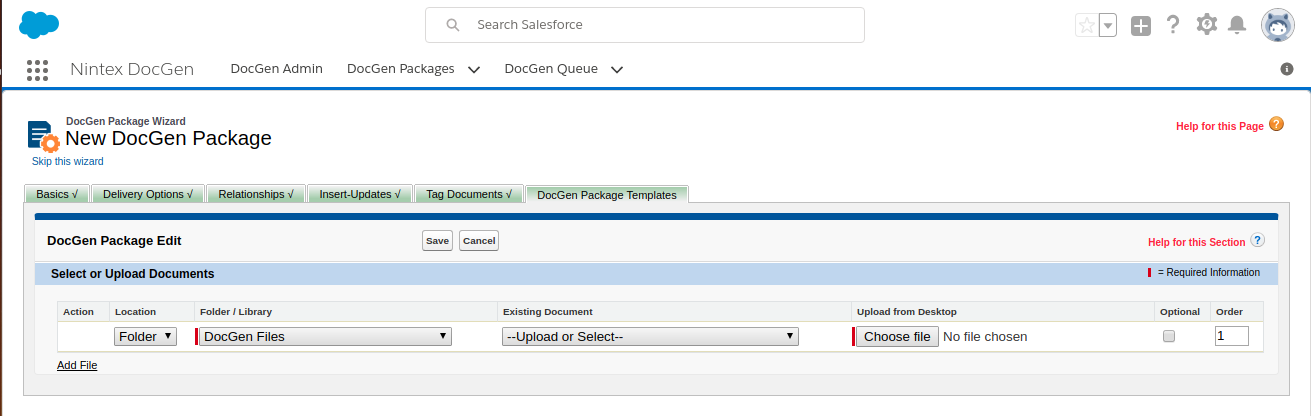Viewport: 1311px width, 416px height.
Task: Expand the Location Folder dropdown
Action: (x=145, y=337)
